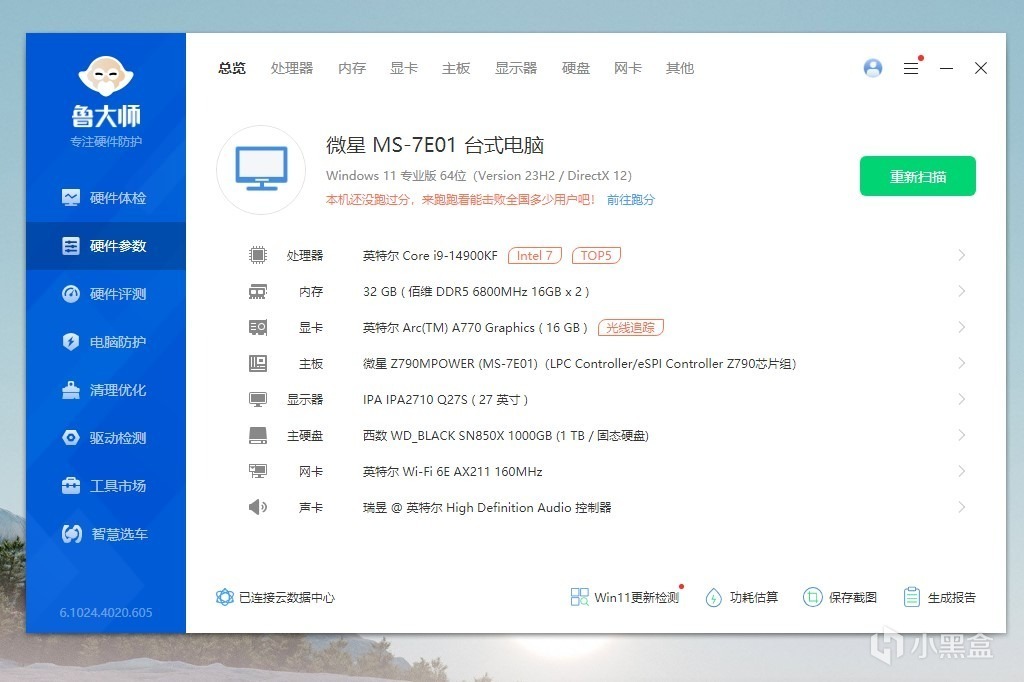
Task: Switch to the 内存 tab
Action: tap(352, 68)
